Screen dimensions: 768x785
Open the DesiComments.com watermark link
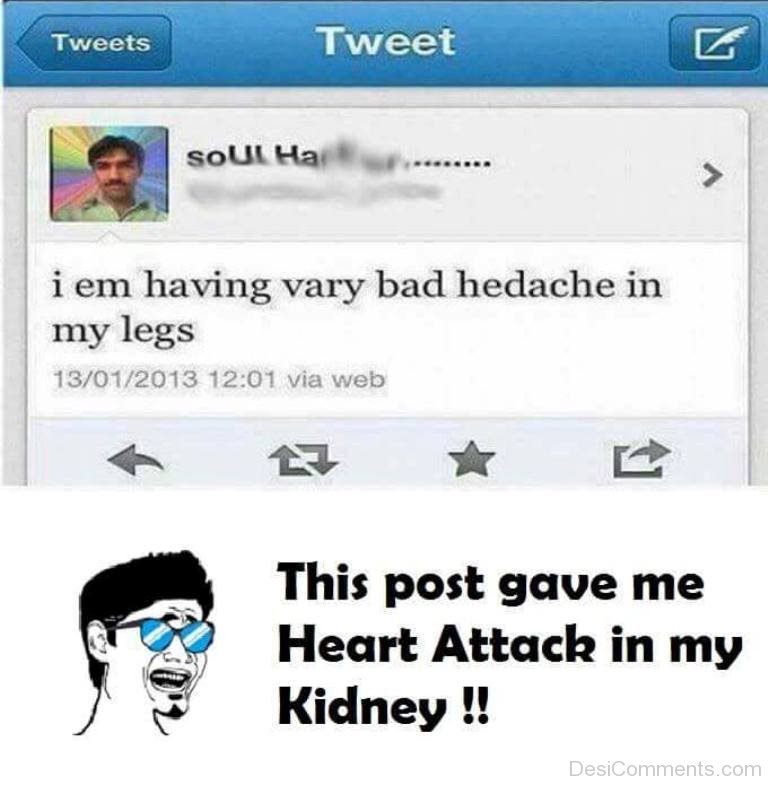point(665,768)
